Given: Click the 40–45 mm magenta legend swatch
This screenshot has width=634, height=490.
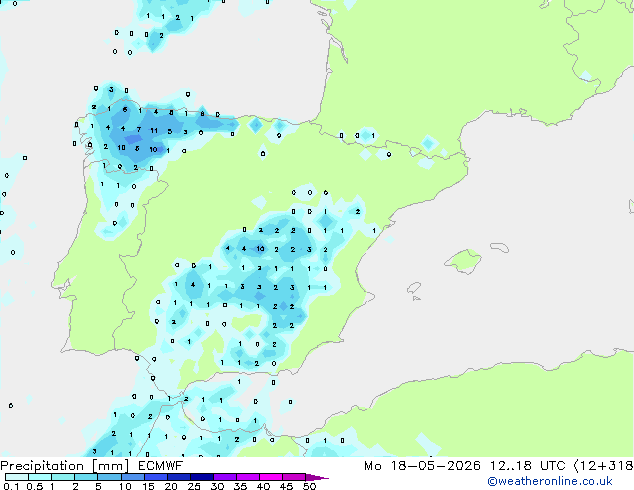Looking at the screenshot, I should tap(271, 477).
